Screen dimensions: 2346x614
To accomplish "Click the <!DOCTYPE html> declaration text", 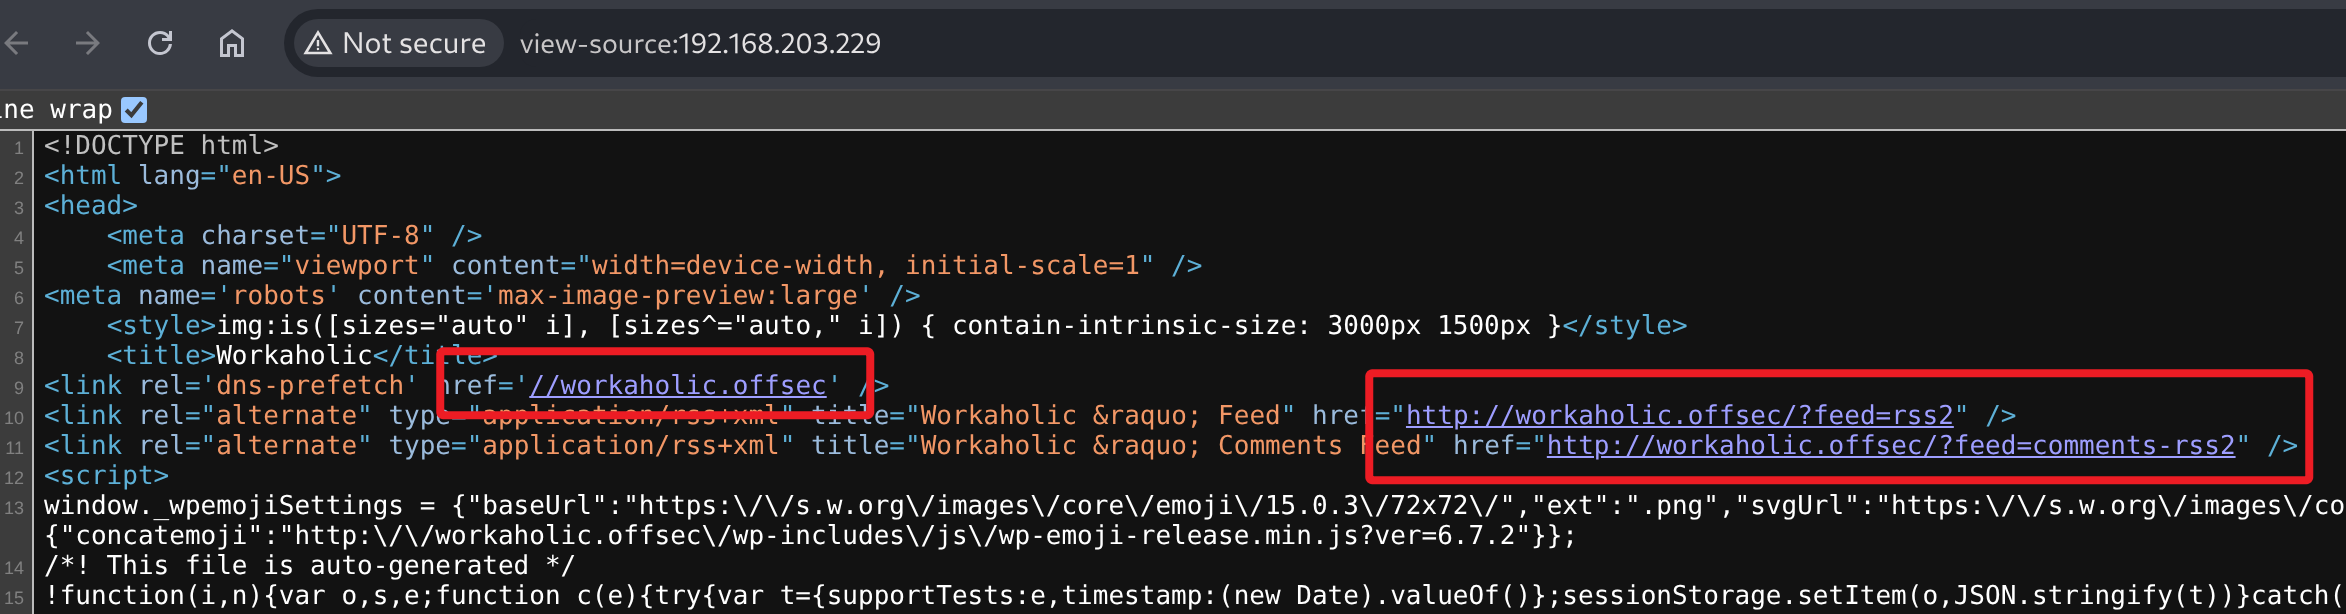I will click(161, 145).
